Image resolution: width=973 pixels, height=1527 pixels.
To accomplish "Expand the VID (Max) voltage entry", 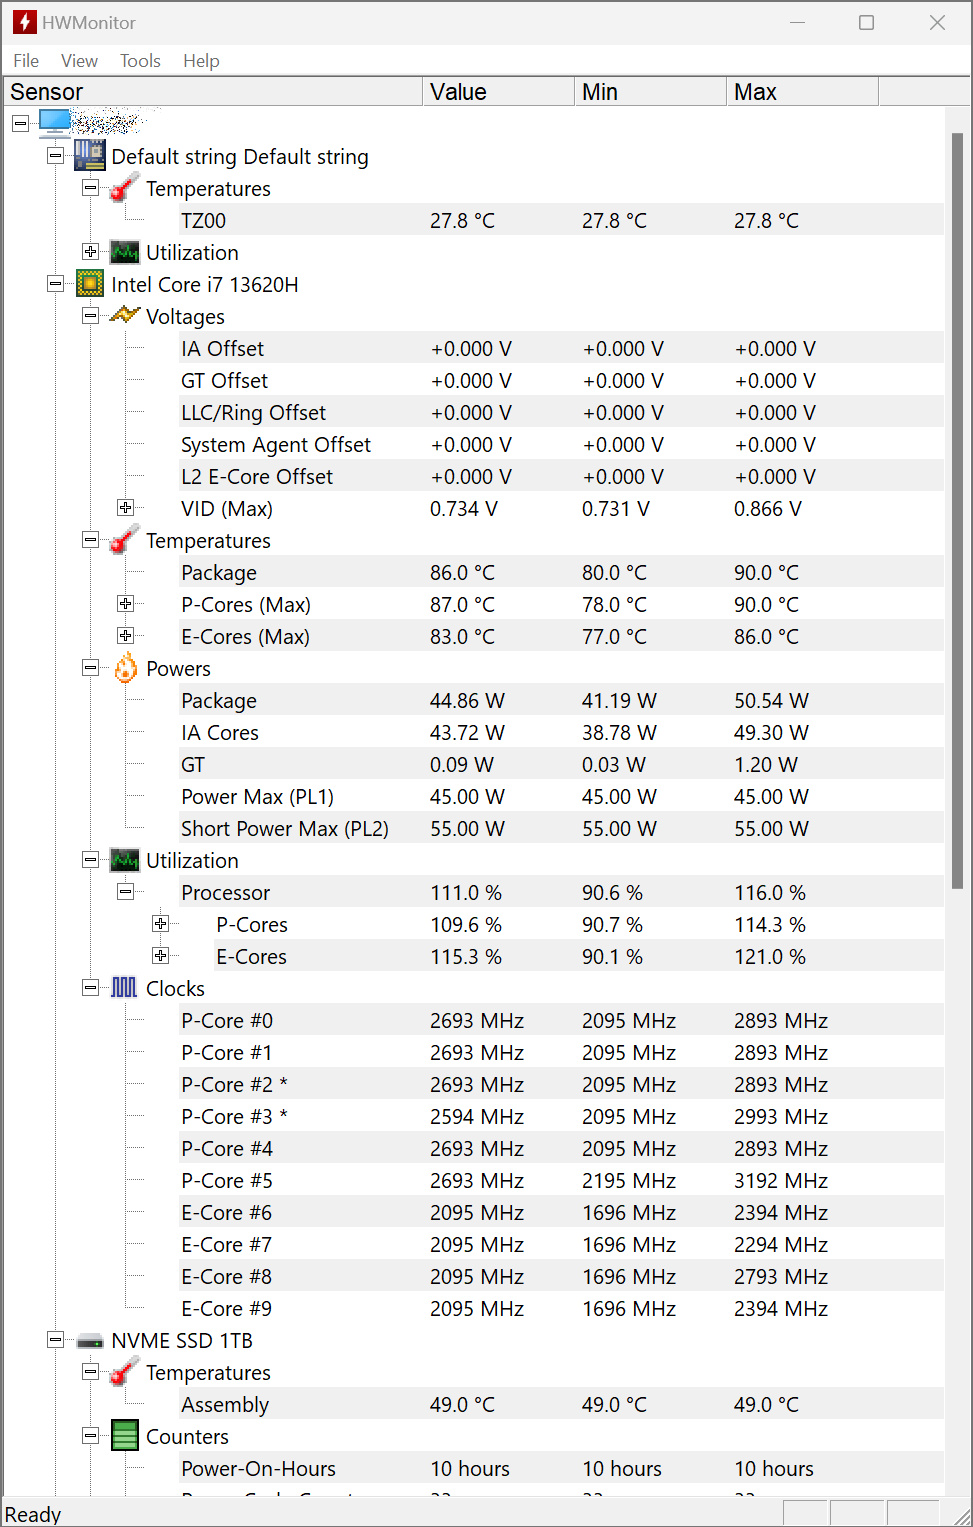I will pos(125,508).
